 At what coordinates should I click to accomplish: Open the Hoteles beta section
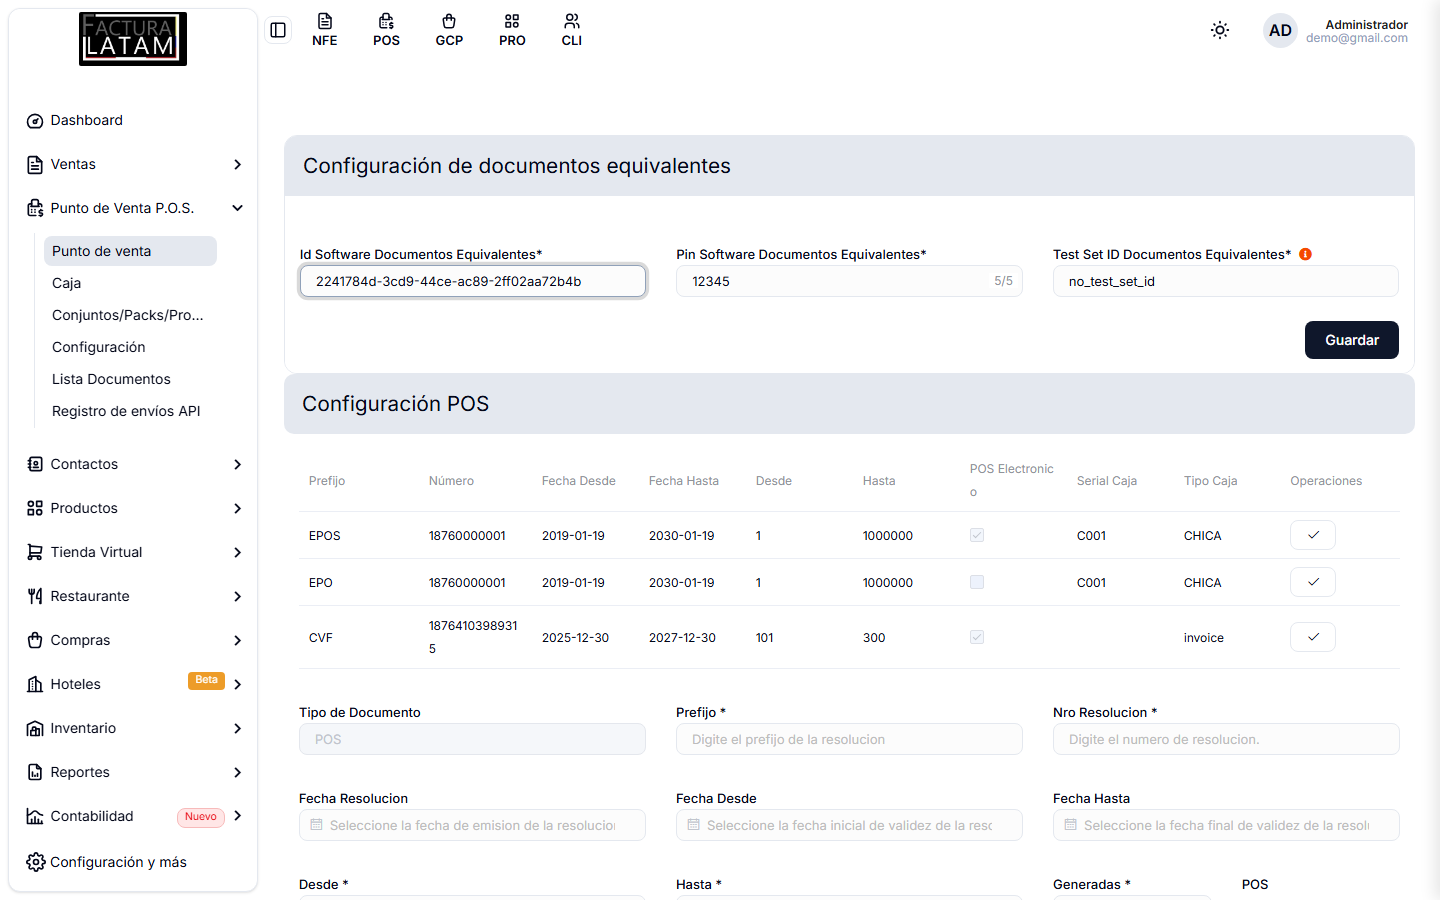coord(134,684)
